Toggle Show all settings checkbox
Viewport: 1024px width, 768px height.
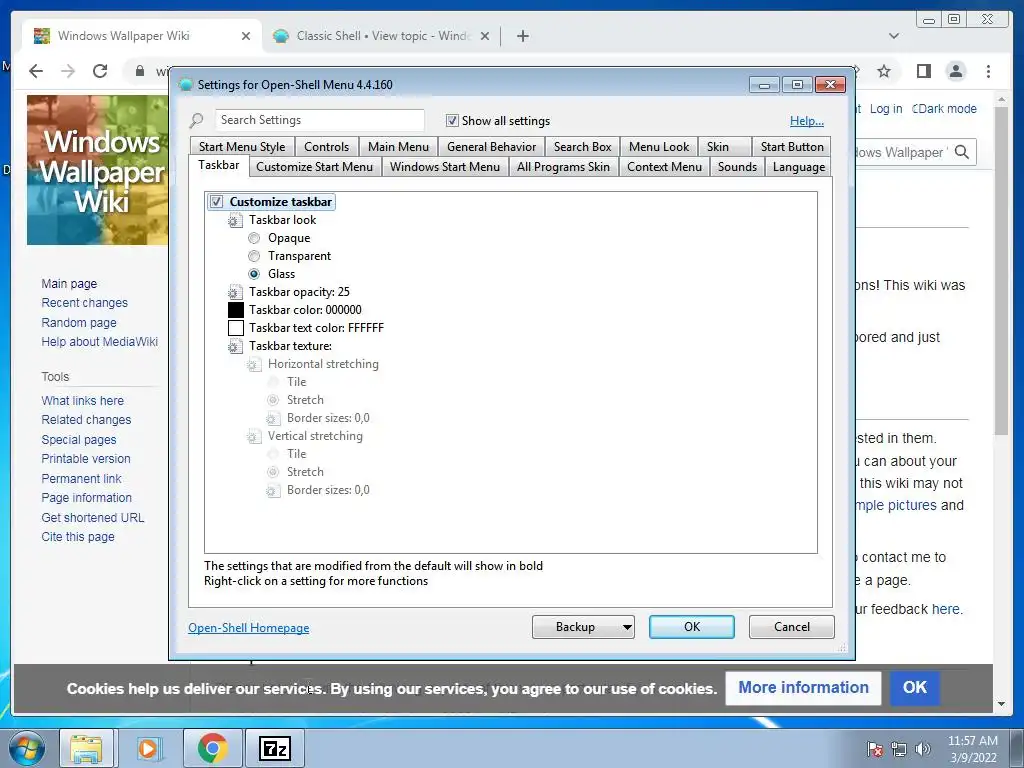pyautogui.click(x=452, y=121)
